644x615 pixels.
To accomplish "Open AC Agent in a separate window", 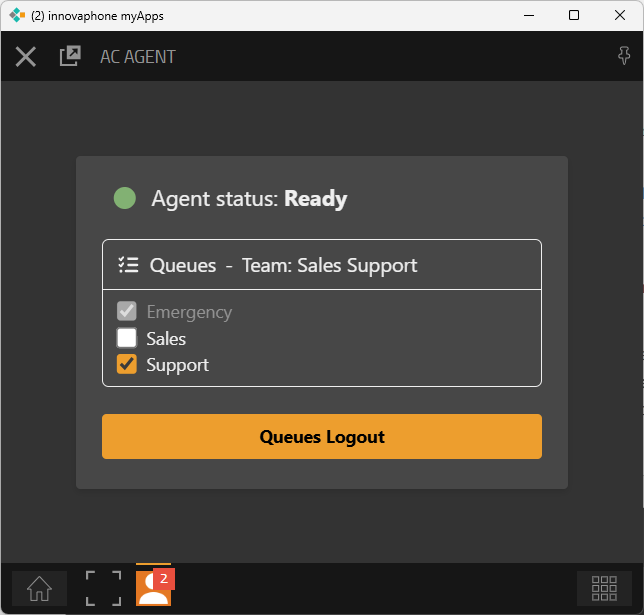I will click(x=70, y=57).
